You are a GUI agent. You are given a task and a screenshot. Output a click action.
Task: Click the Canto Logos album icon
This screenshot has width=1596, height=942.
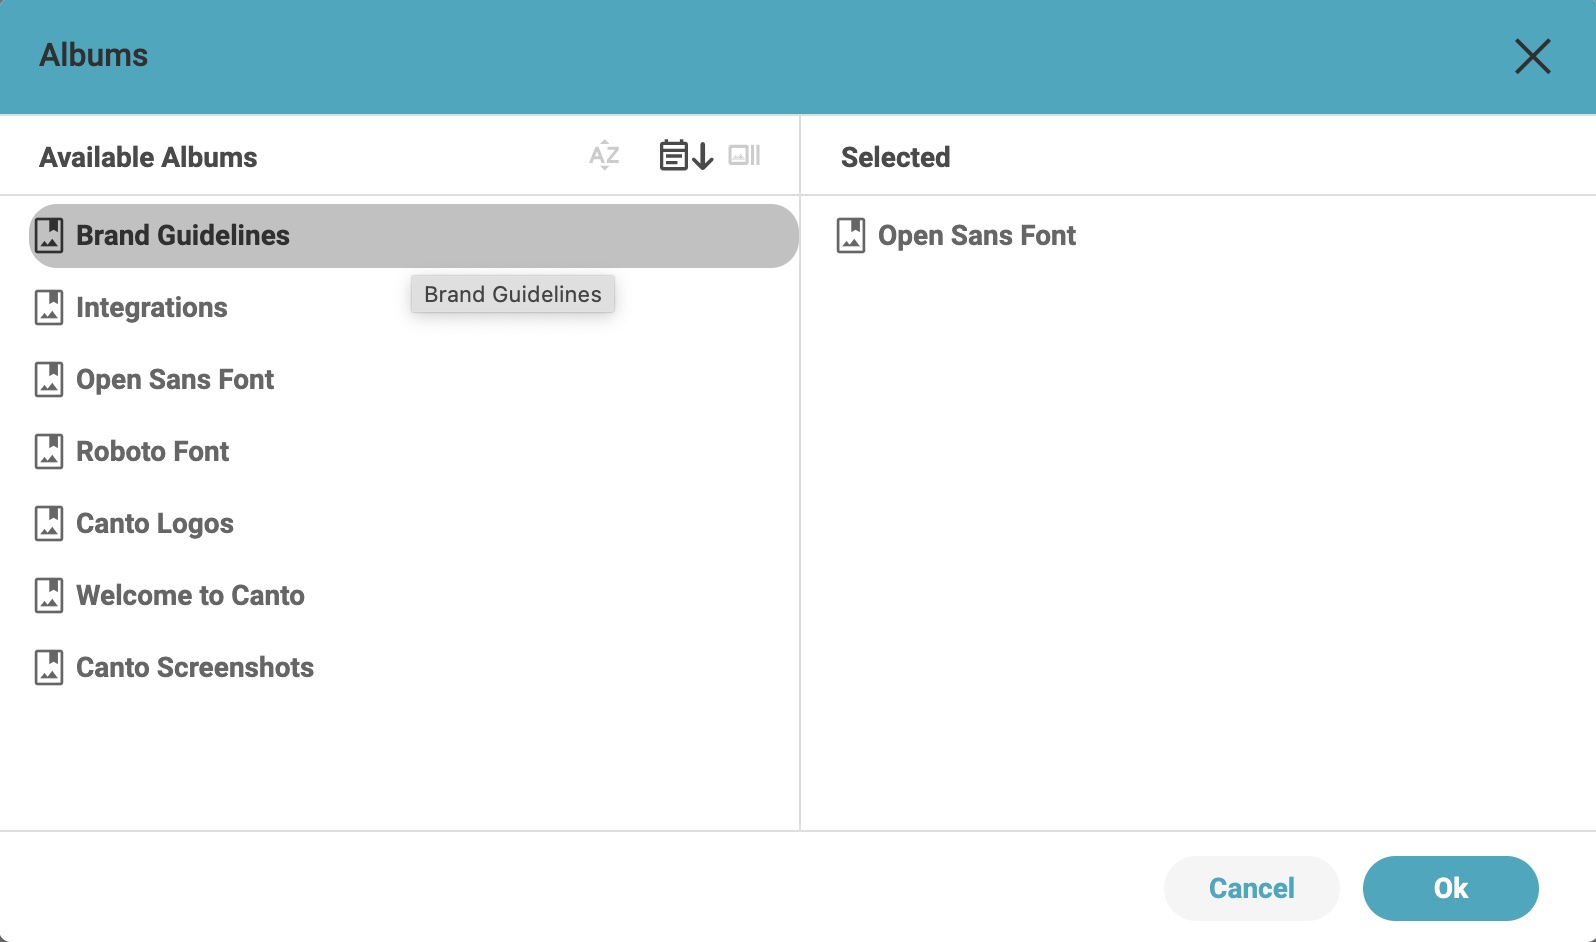[x=49, y=524]
